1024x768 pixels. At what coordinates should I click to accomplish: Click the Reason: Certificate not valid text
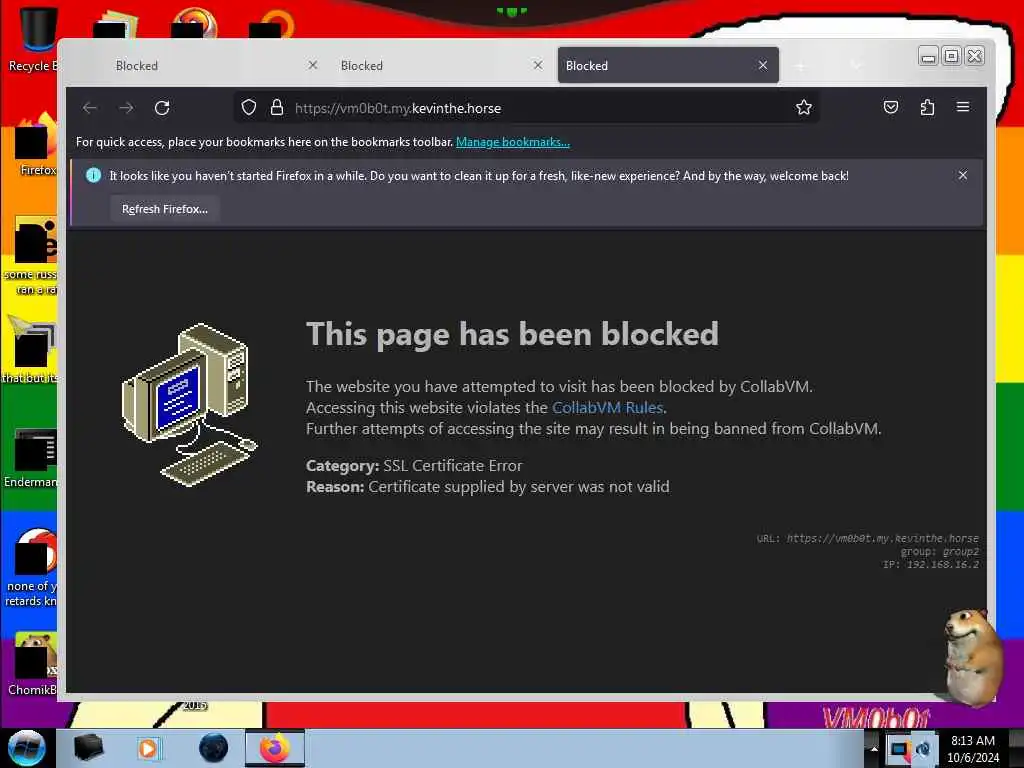(487, 487)
